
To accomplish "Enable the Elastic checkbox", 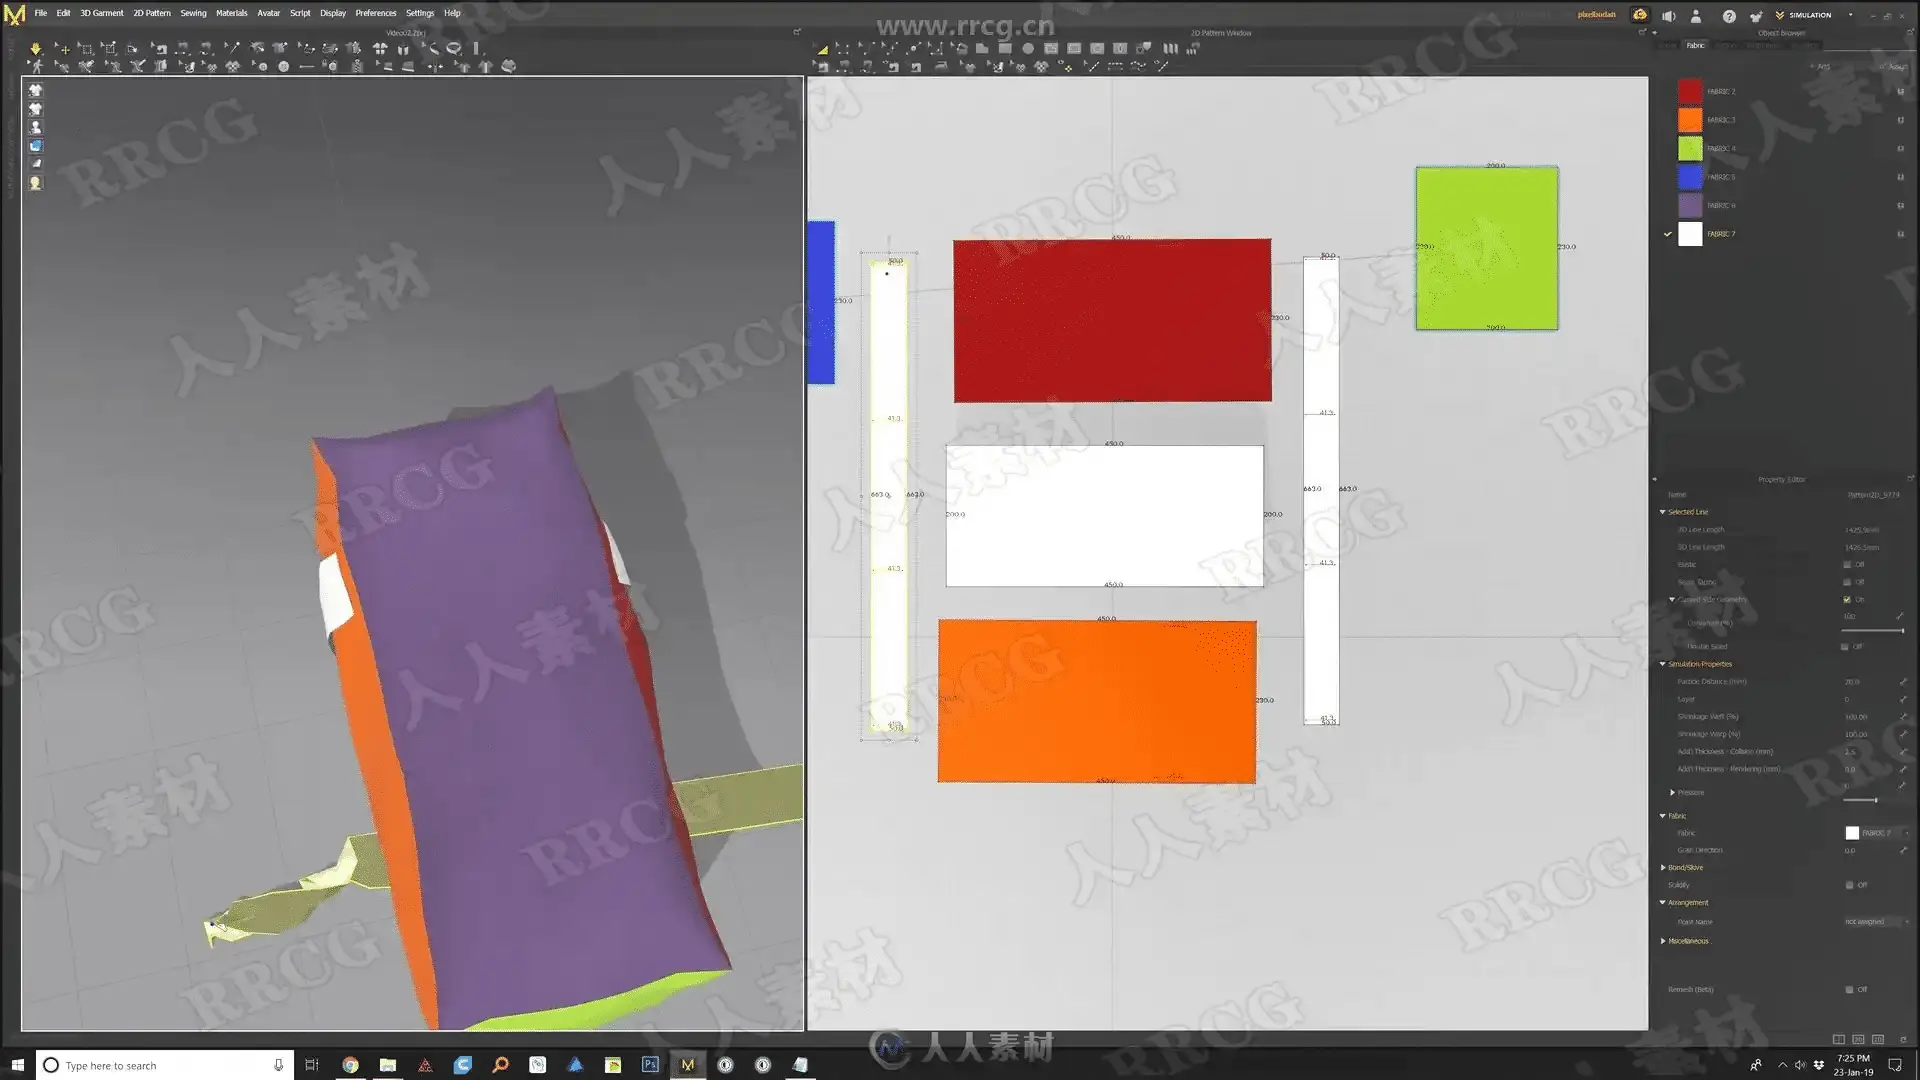I will [1847, 565].
